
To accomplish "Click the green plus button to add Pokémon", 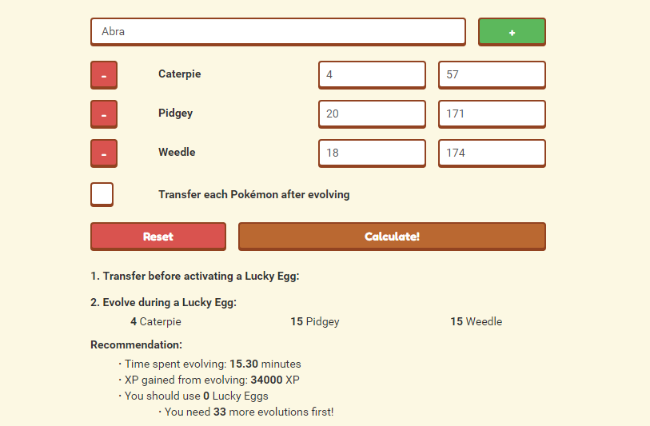I will click(511, 32).
